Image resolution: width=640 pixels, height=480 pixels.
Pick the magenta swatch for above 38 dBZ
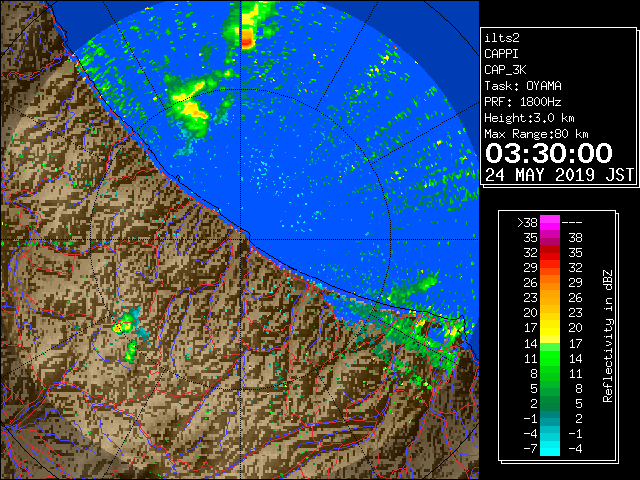550,222
